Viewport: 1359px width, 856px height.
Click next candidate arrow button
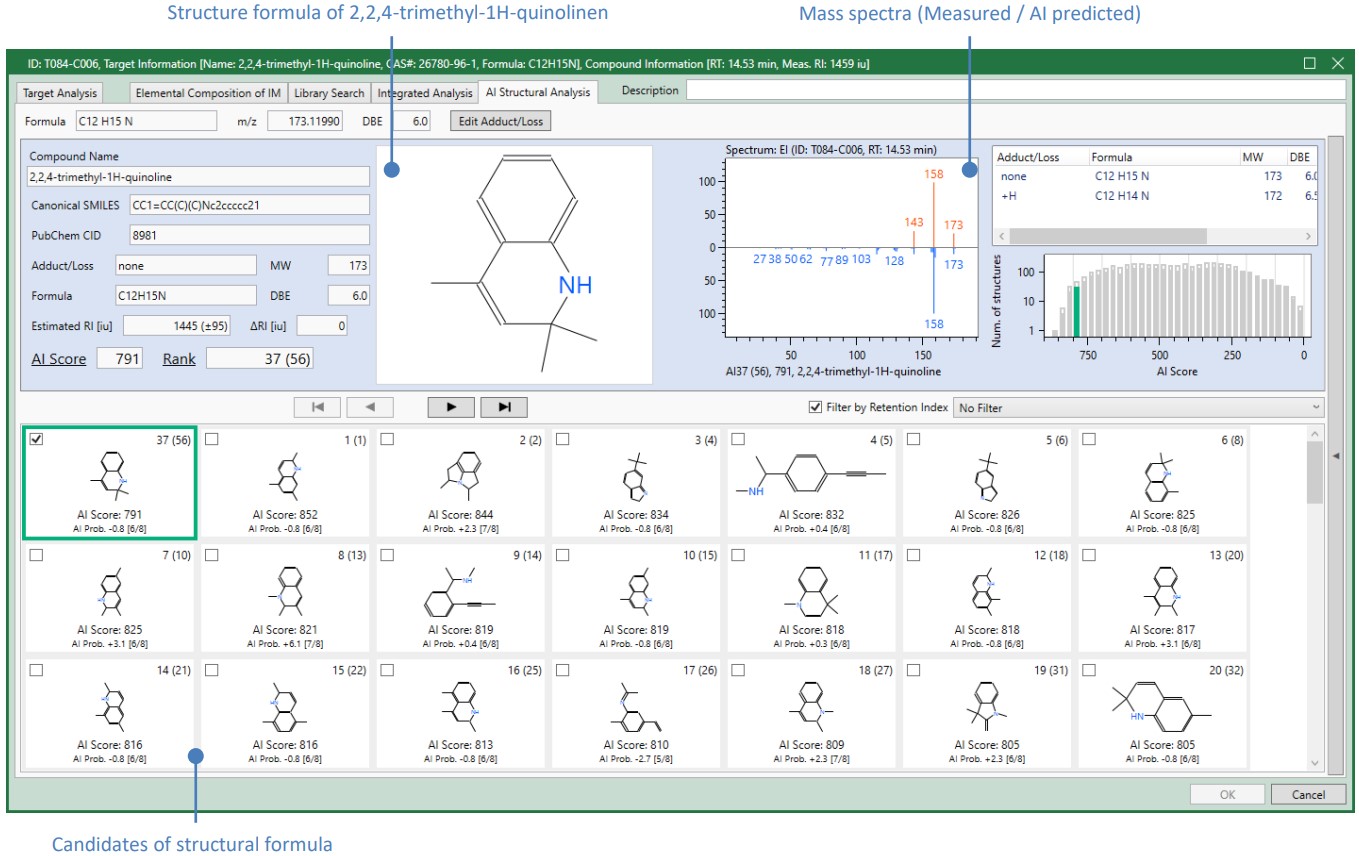click(451, 407)
